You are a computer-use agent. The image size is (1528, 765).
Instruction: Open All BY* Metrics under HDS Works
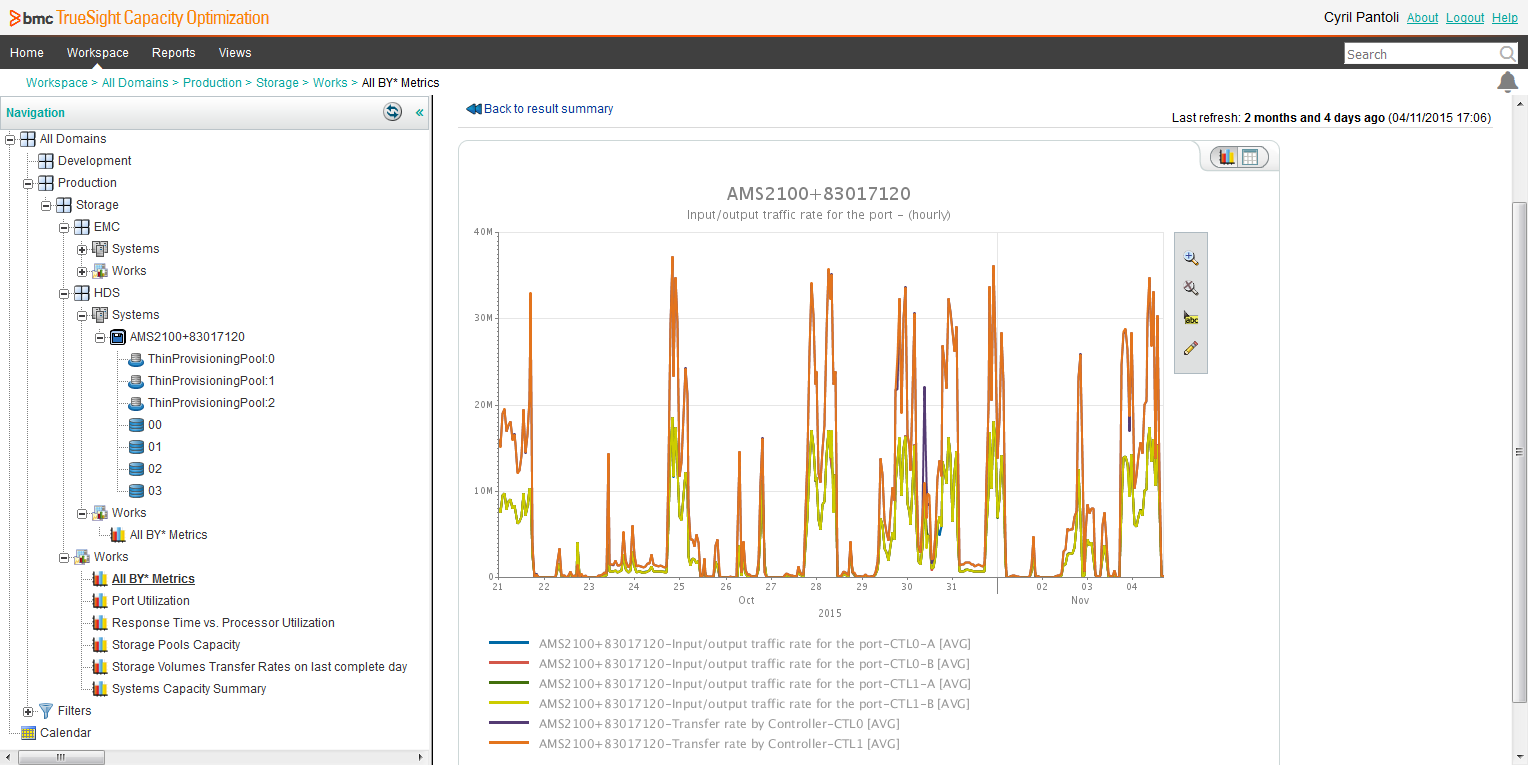[168, 535]
